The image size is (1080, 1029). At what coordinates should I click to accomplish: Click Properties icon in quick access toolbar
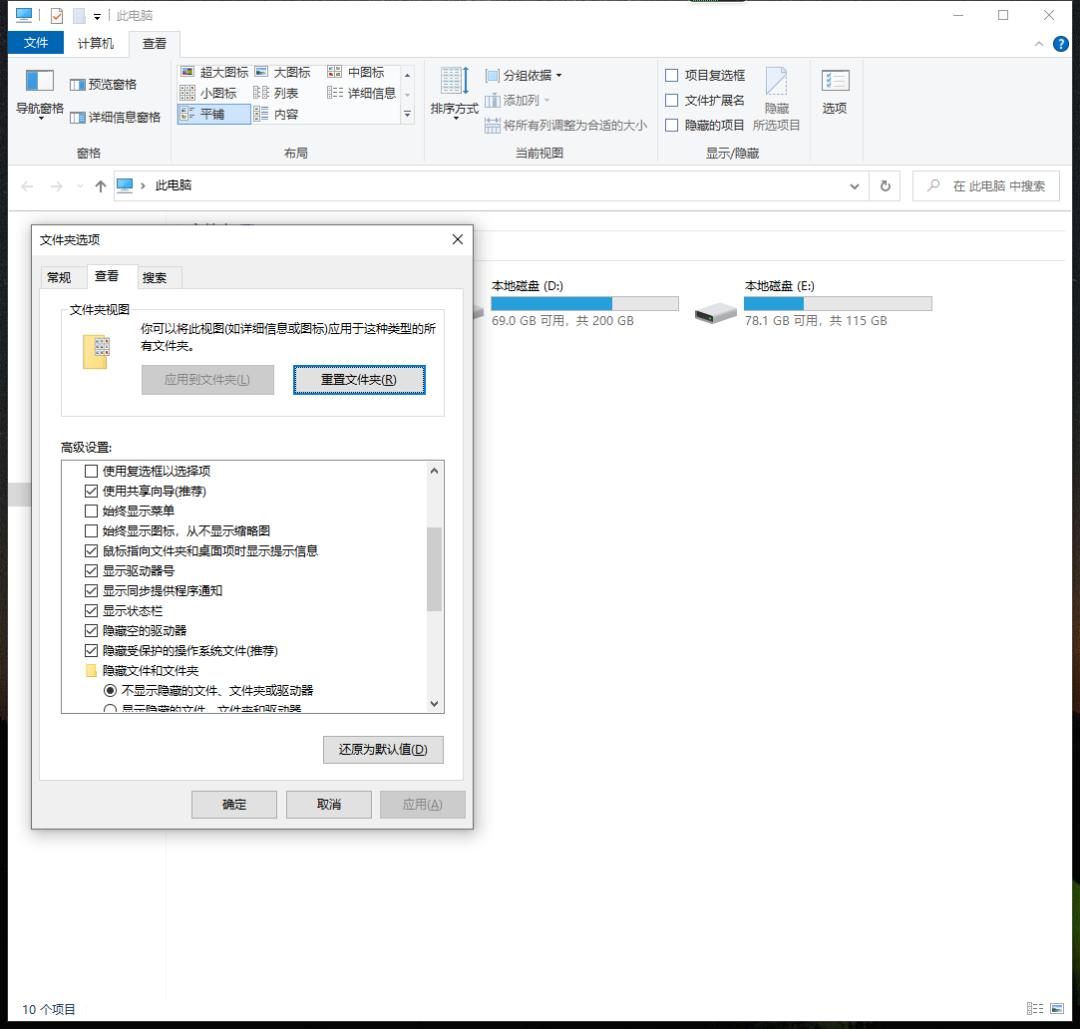click(56, 15)
